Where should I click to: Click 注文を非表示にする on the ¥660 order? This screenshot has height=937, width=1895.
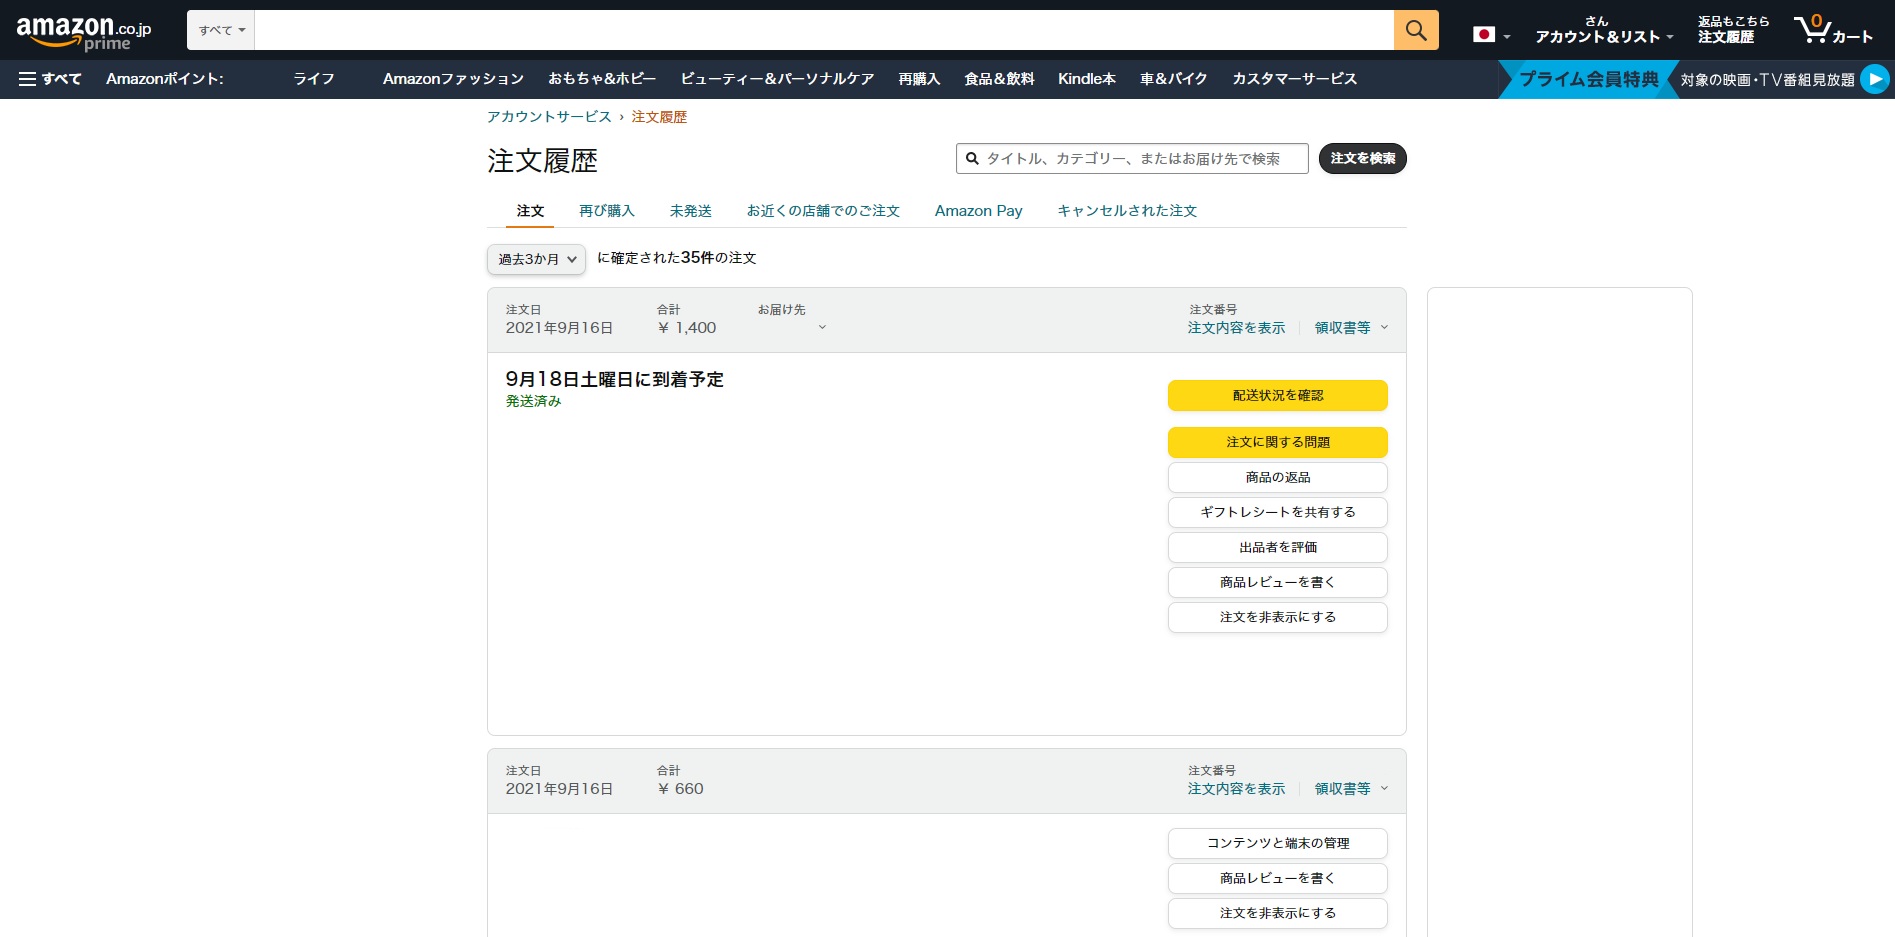click(1277, 913)
